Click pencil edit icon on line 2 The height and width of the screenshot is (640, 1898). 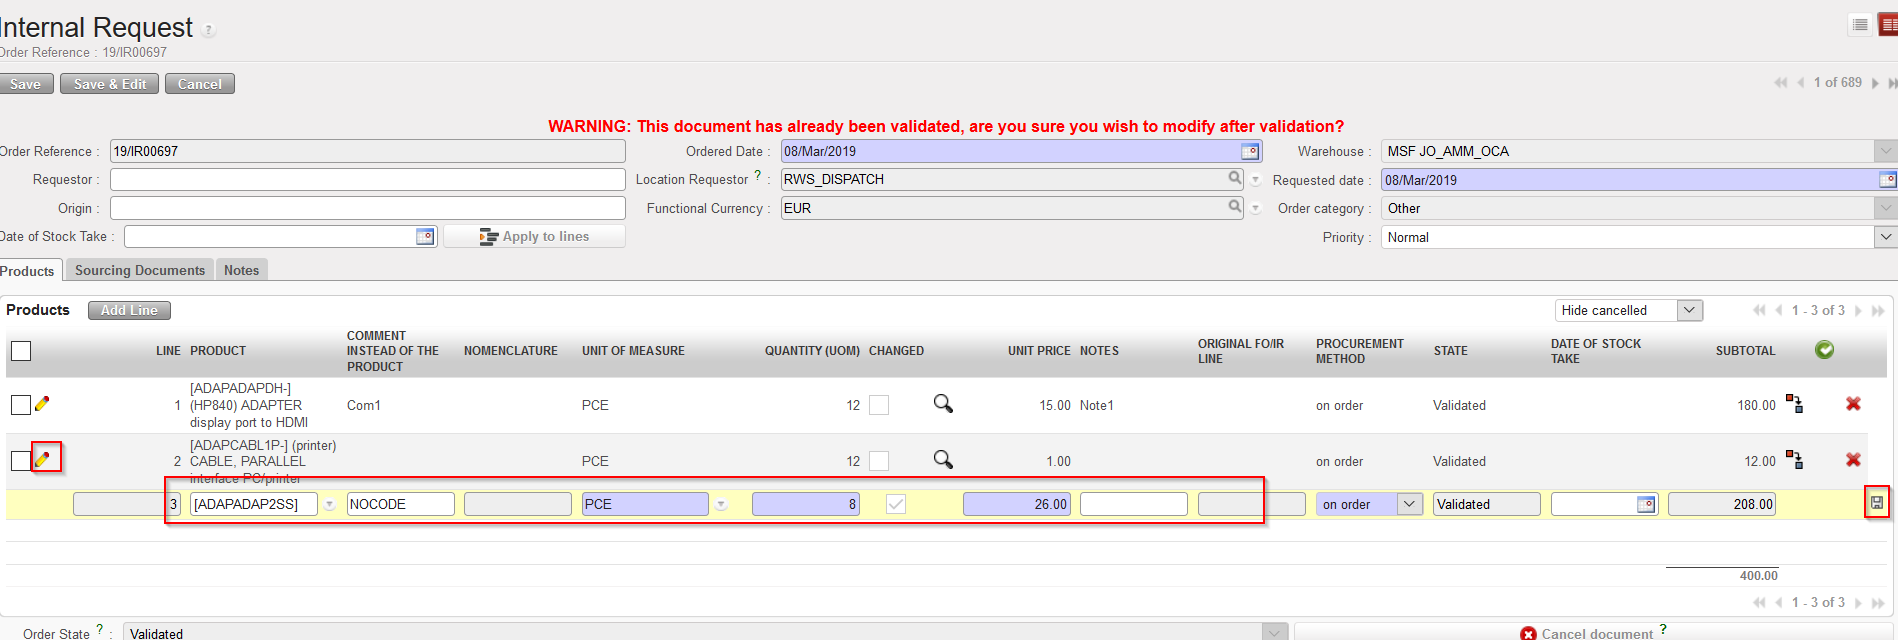coord(42,459)
